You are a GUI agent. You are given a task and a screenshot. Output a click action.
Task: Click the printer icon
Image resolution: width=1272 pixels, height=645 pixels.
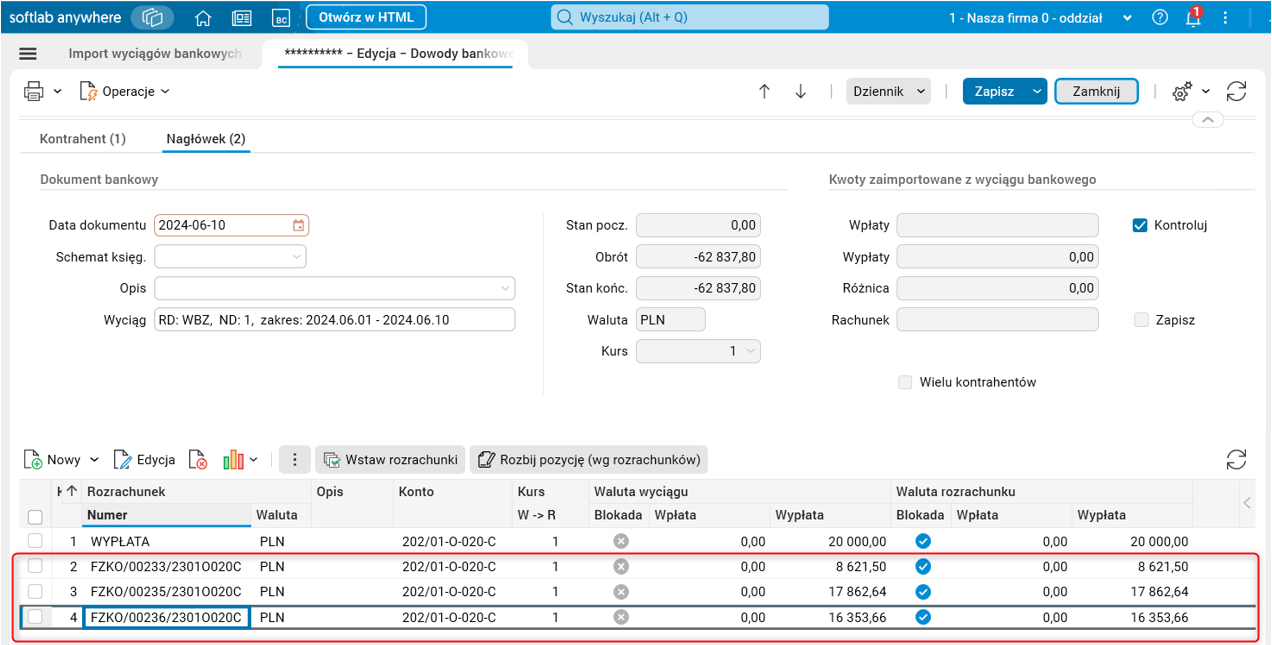33,91
